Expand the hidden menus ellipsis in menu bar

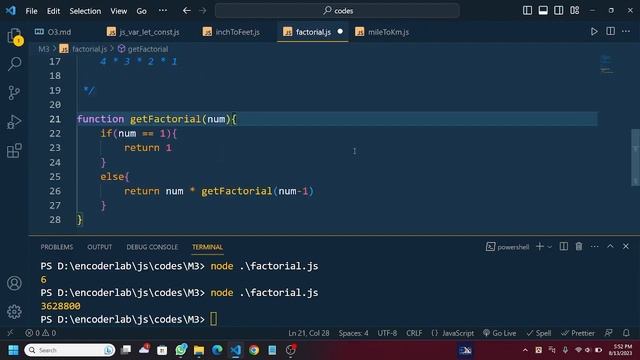(162, 11)
